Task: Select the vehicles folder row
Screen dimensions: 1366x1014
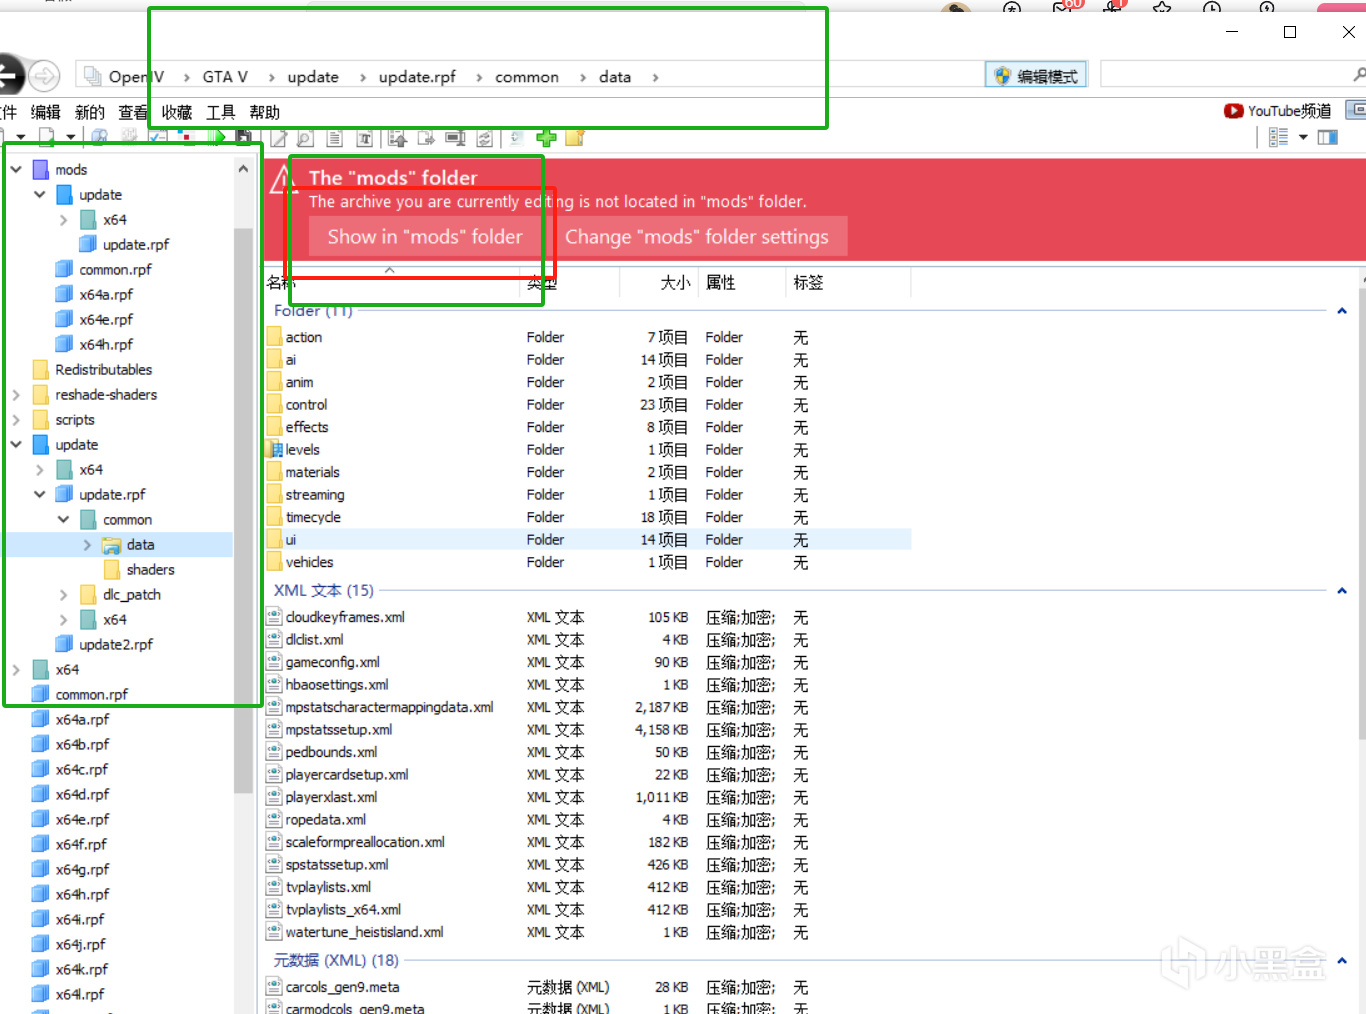Action: (x=588, y=562)
